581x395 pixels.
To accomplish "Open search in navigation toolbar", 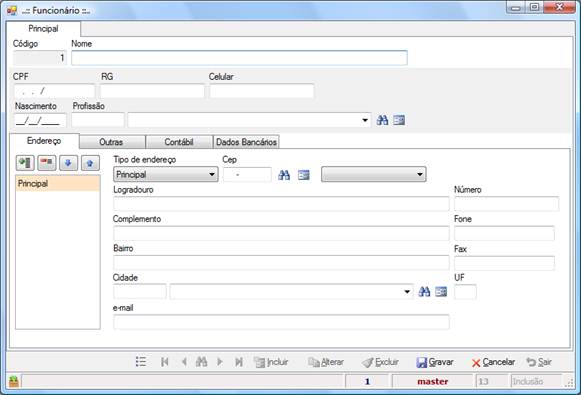I will coord(201,362).
